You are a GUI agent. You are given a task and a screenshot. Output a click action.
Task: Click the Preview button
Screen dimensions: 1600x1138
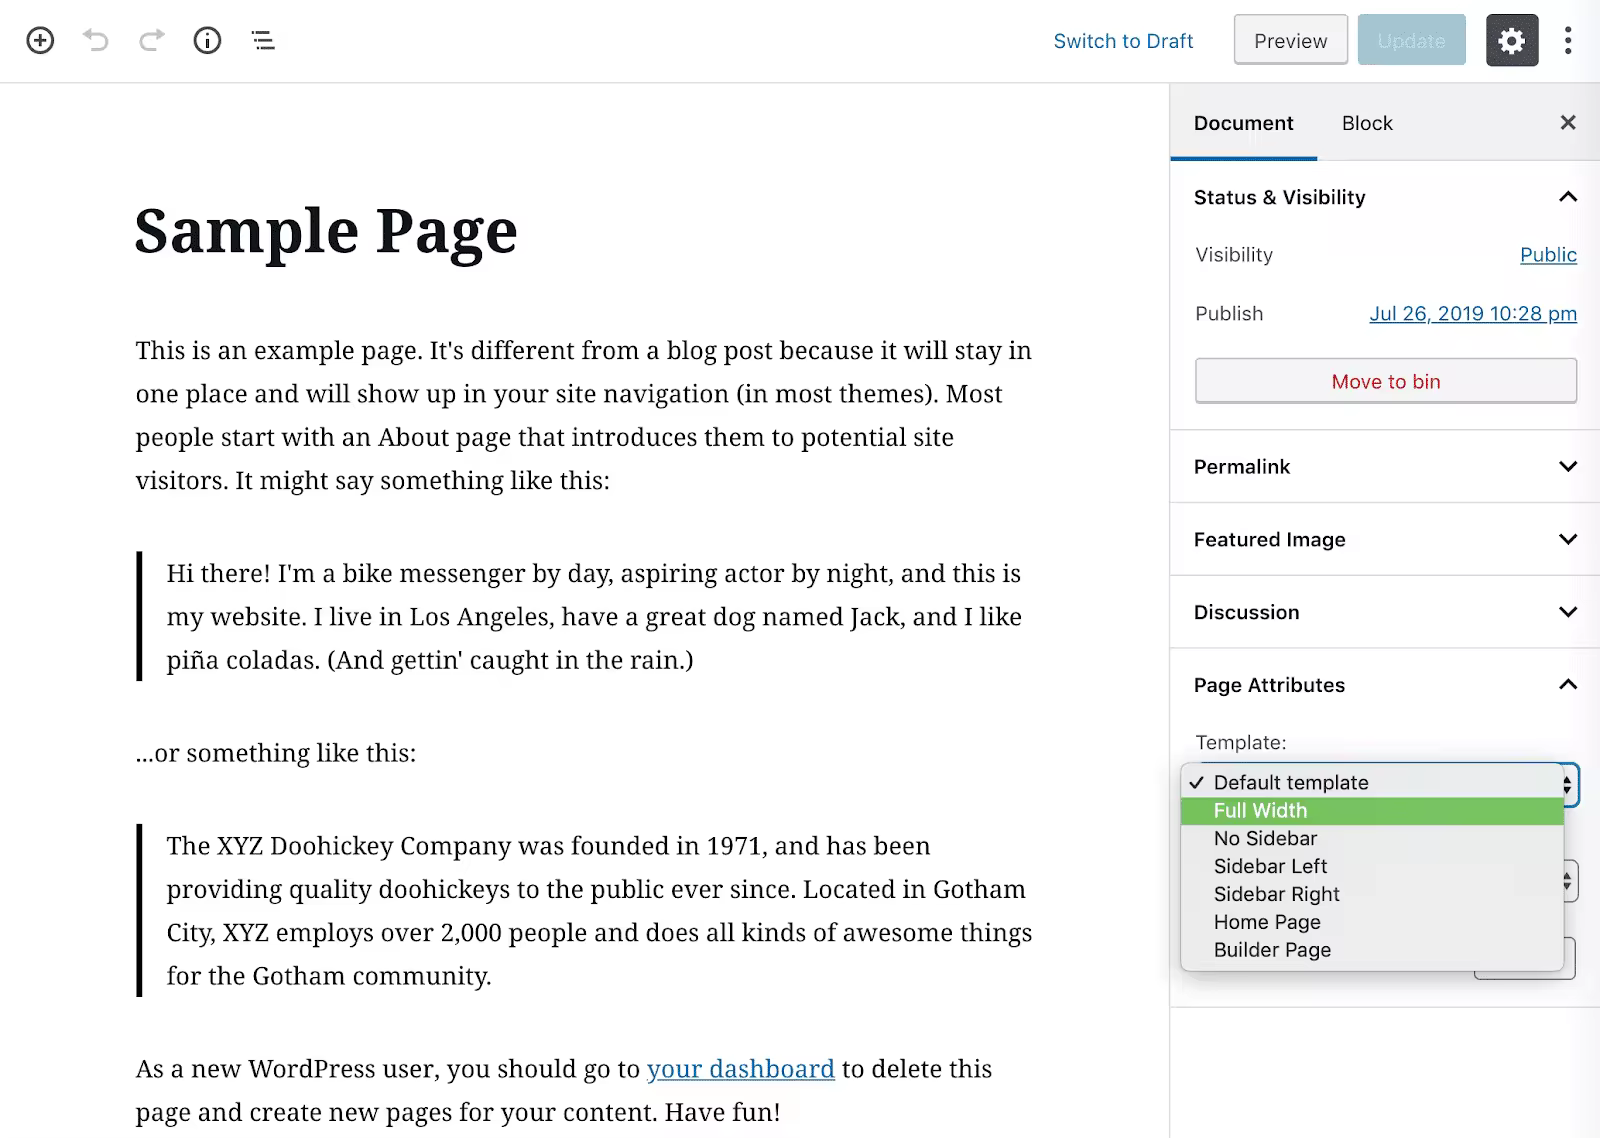(x=1291, y=41)
